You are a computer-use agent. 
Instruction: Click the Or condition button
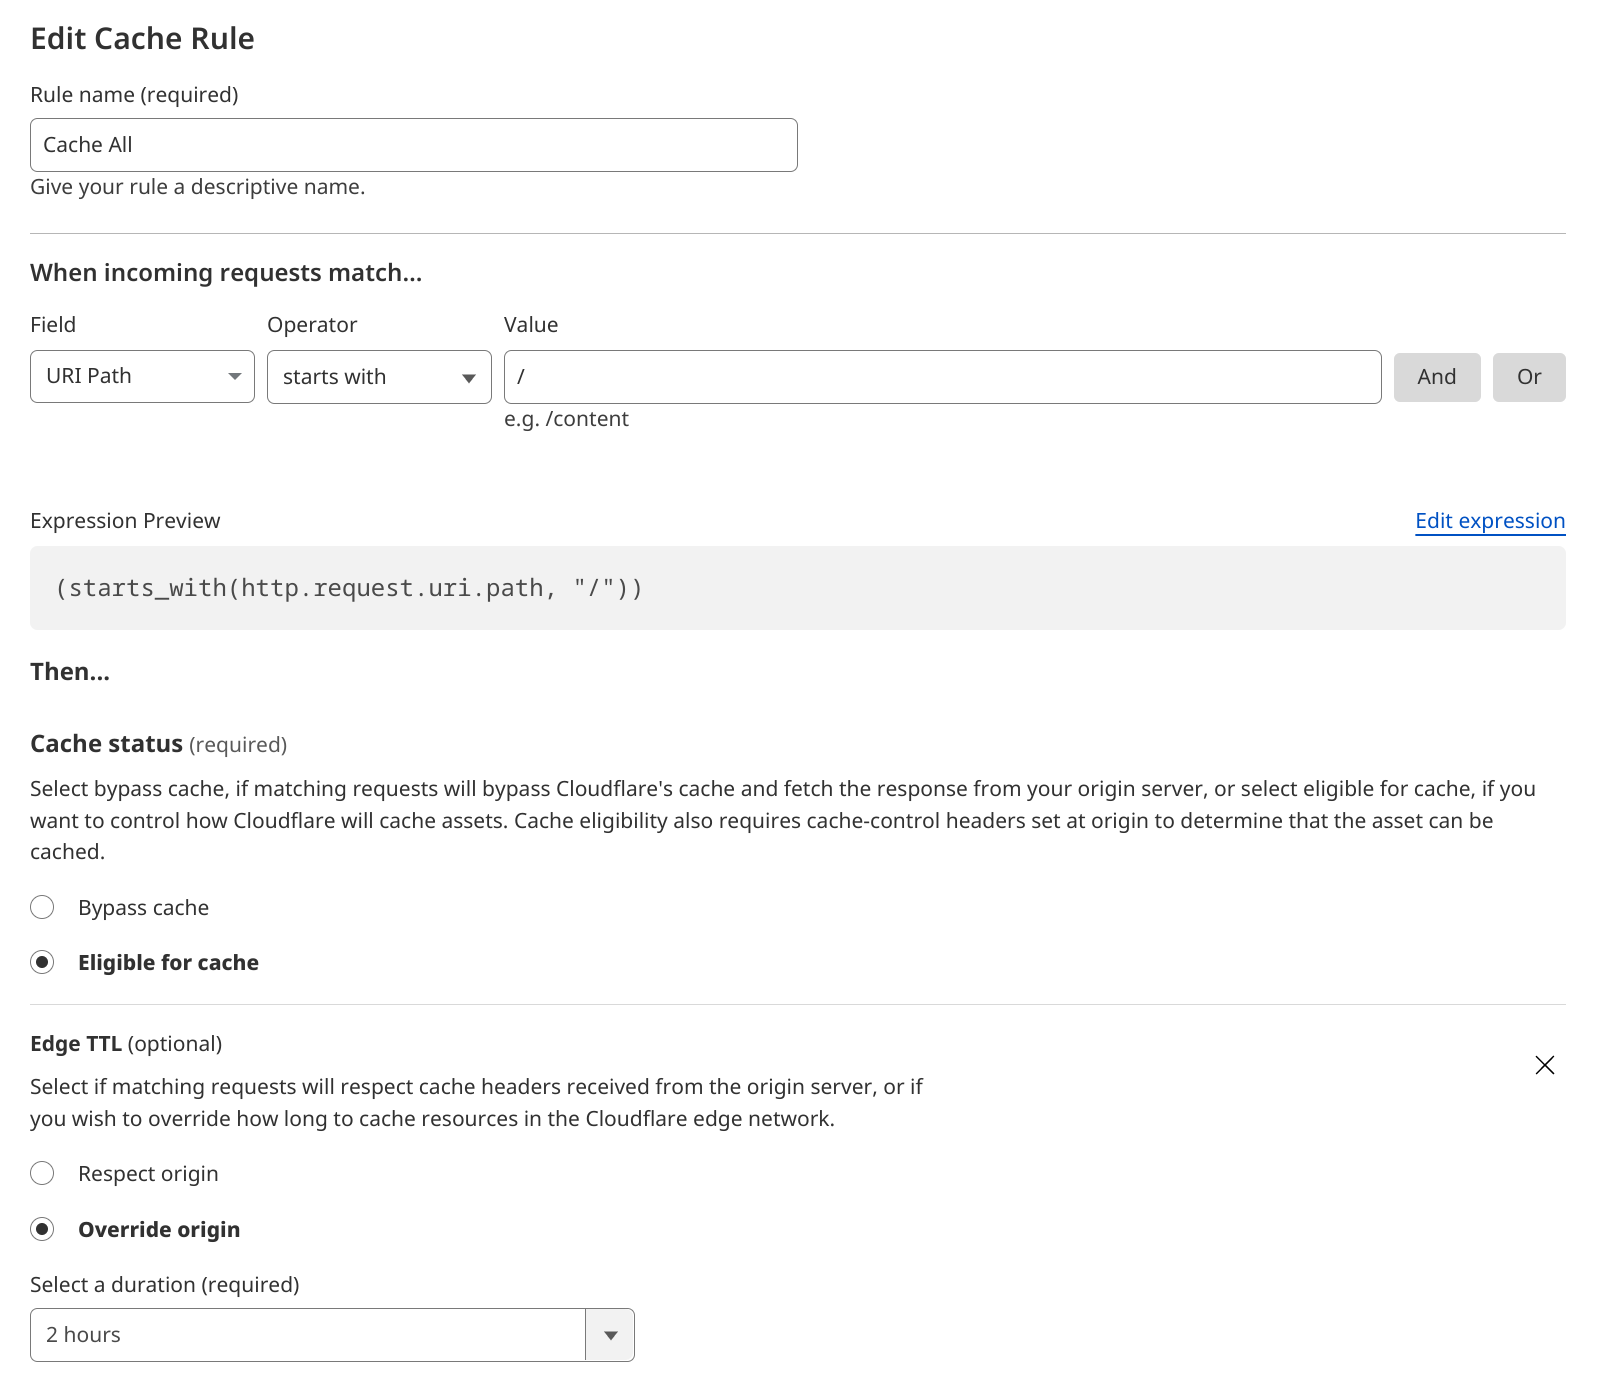pos(1529,377)
